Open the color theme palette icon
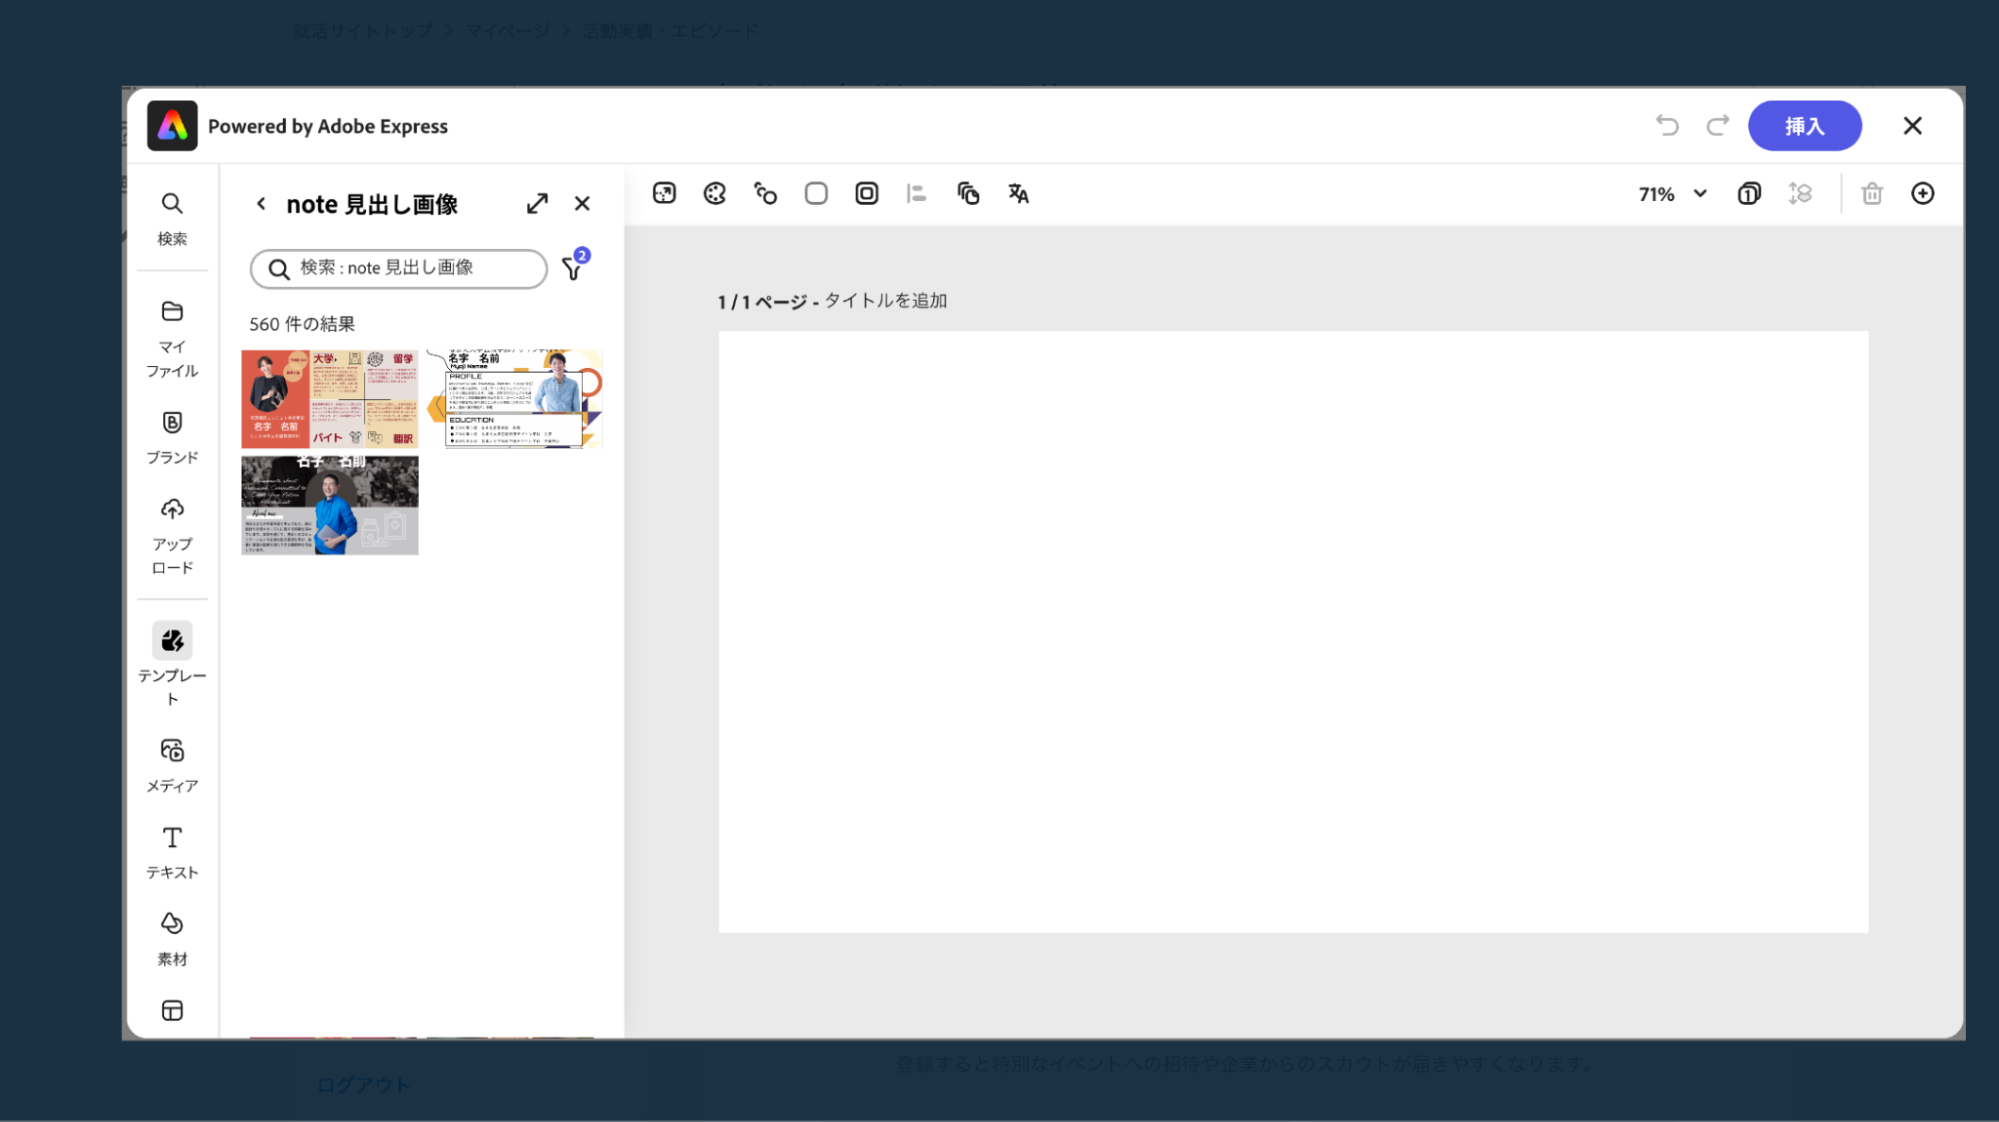1999x1122 pixels. coord(714,193)
